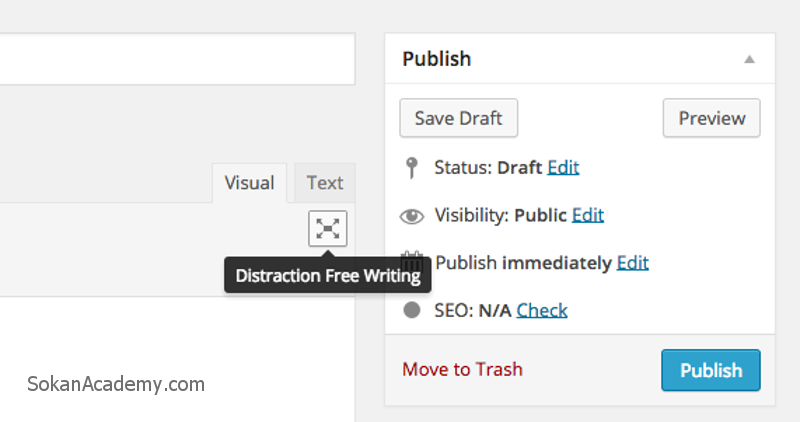Focus the post title input field
The height and width of the screenshot is (422, 800).
point(177,59)
